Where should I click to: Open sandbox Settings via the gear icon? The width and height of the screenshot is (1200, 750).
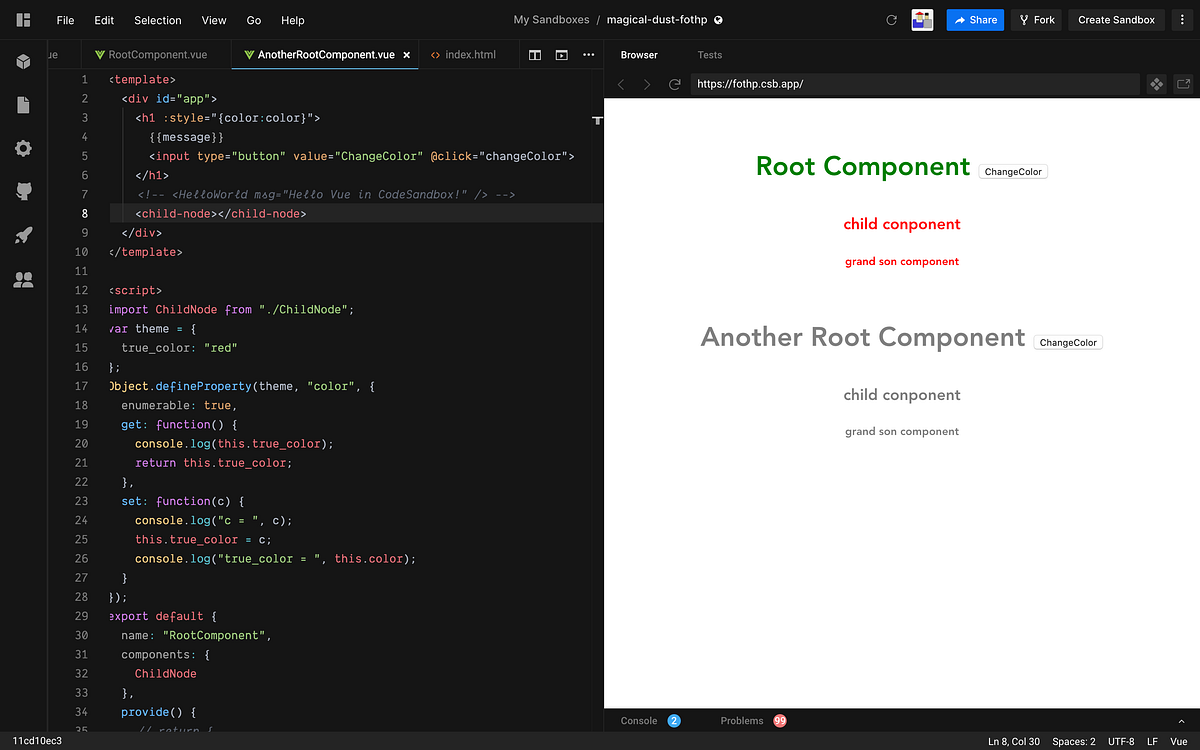pyautogui.click(x=23, y=148)
